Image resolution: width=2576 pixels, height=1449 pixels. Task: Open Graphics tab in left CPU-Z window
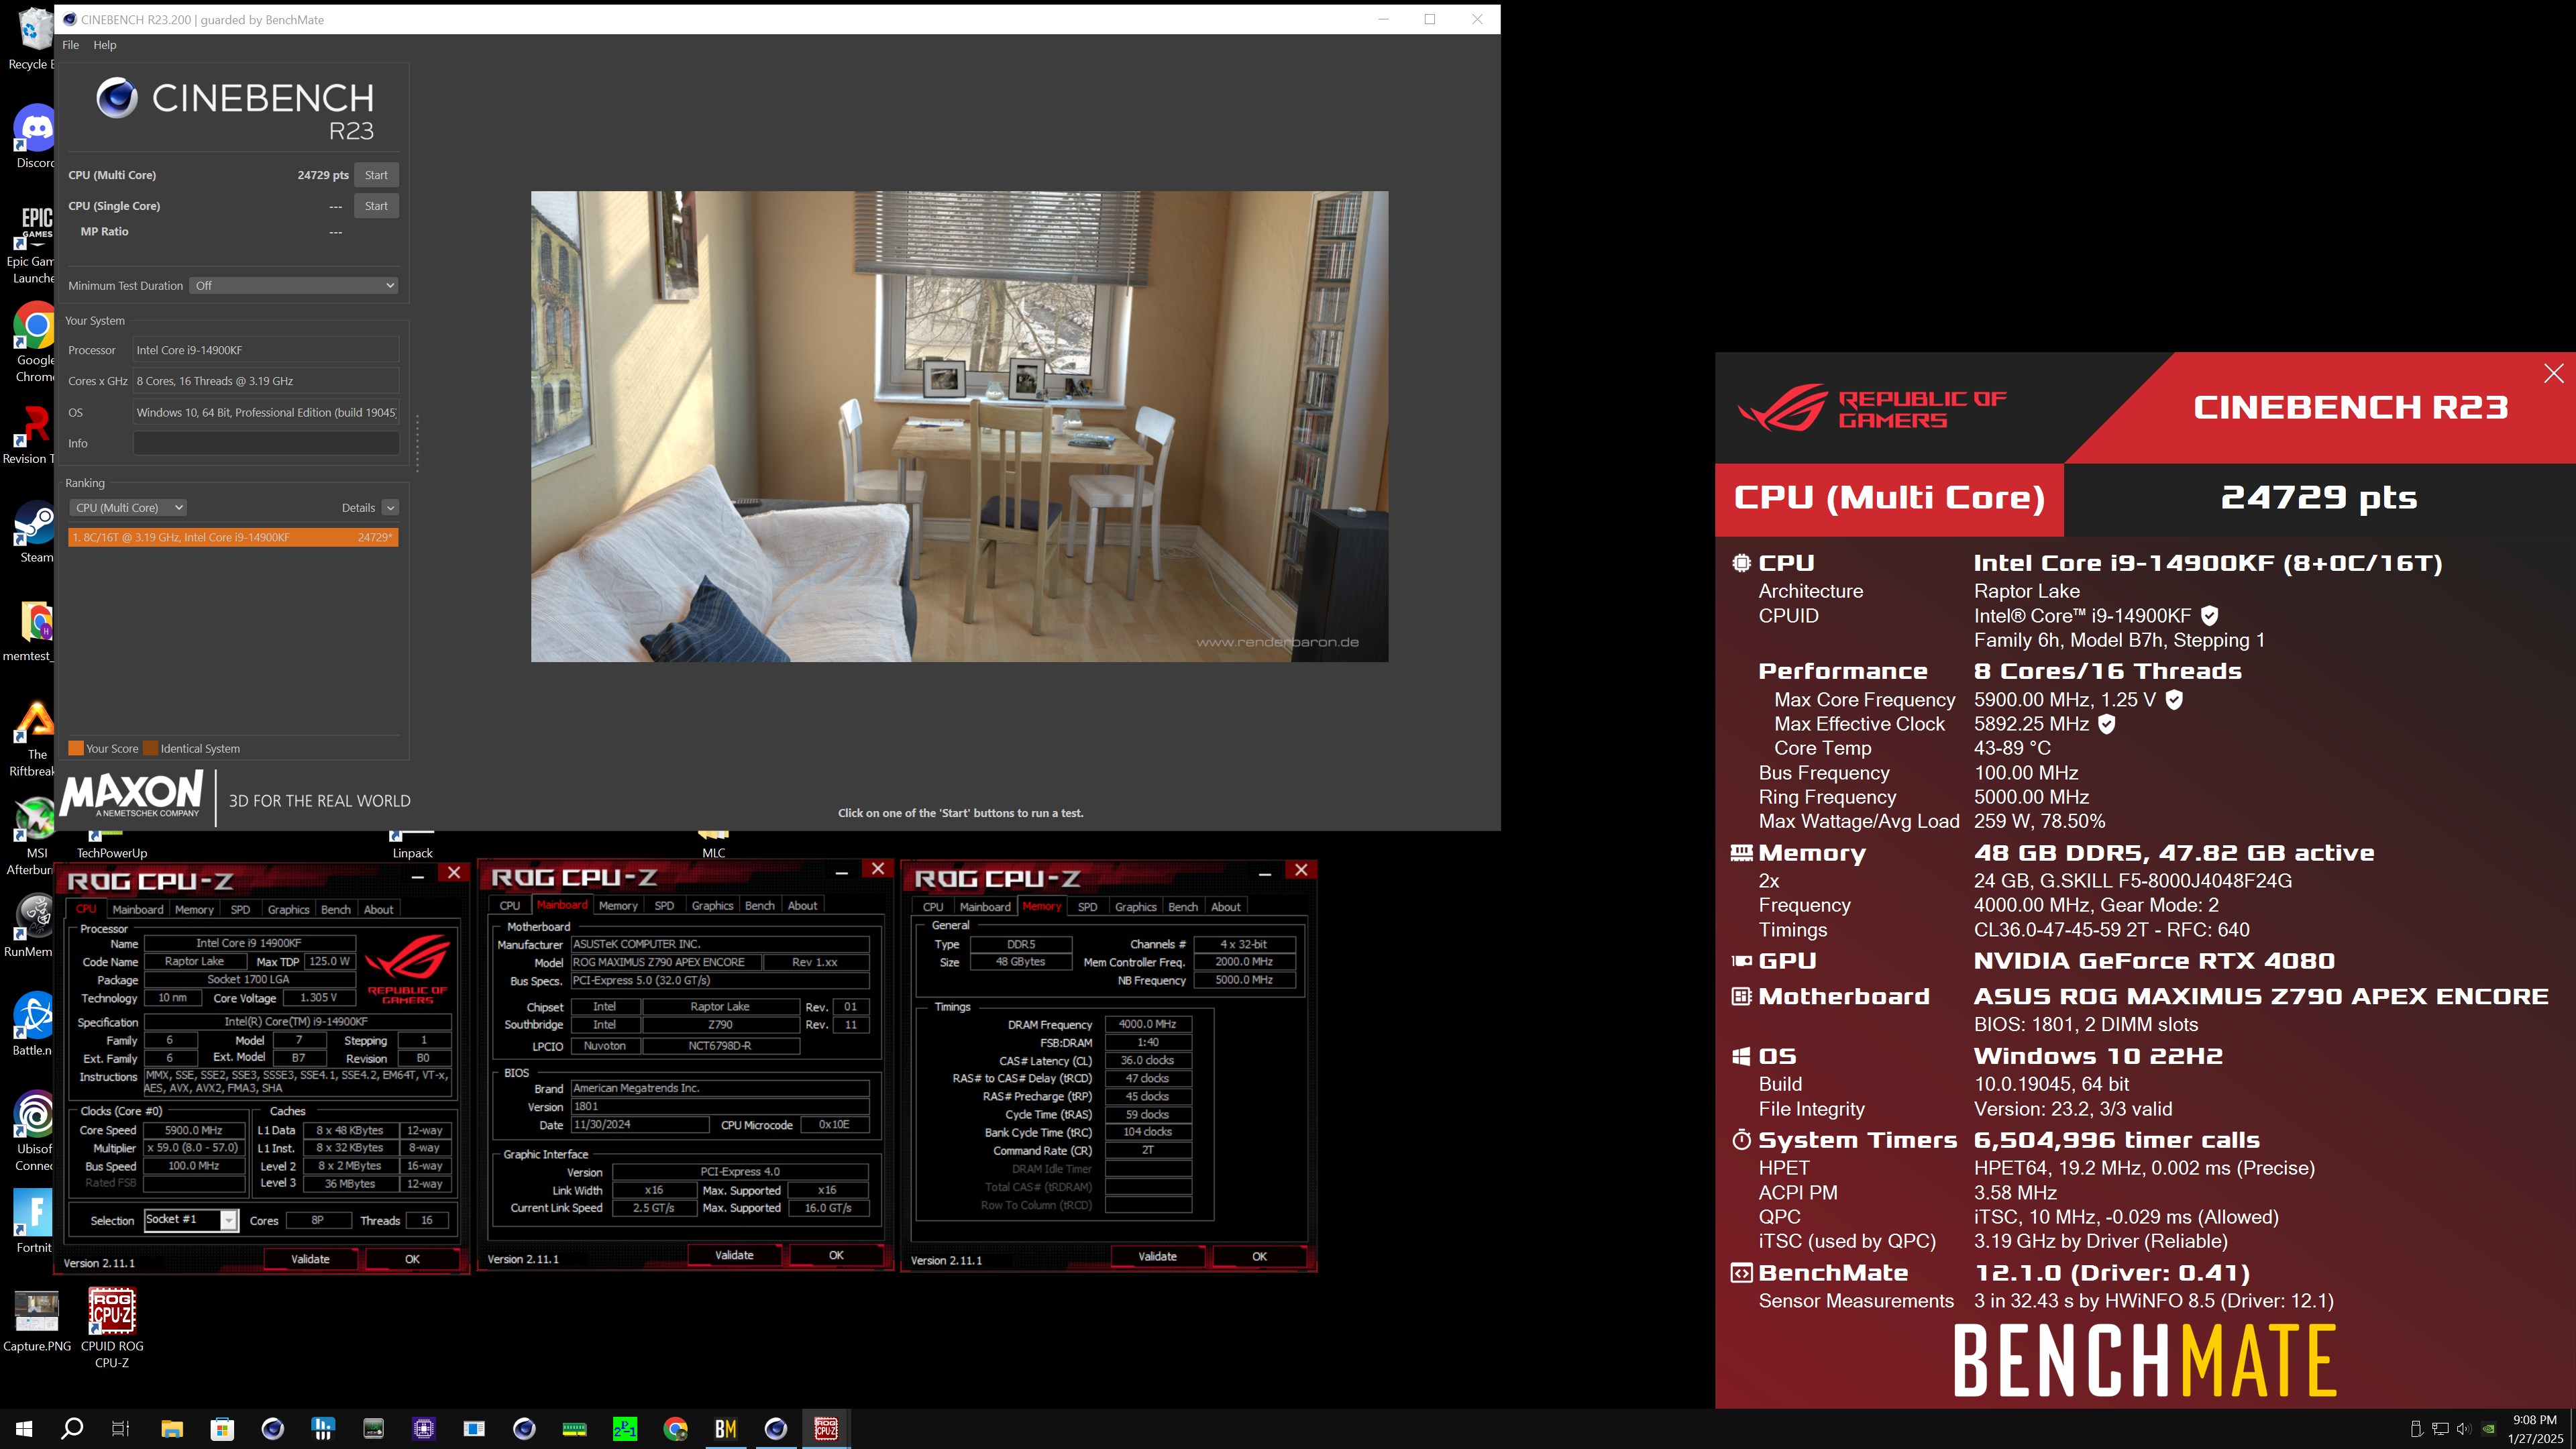[288, 909]
